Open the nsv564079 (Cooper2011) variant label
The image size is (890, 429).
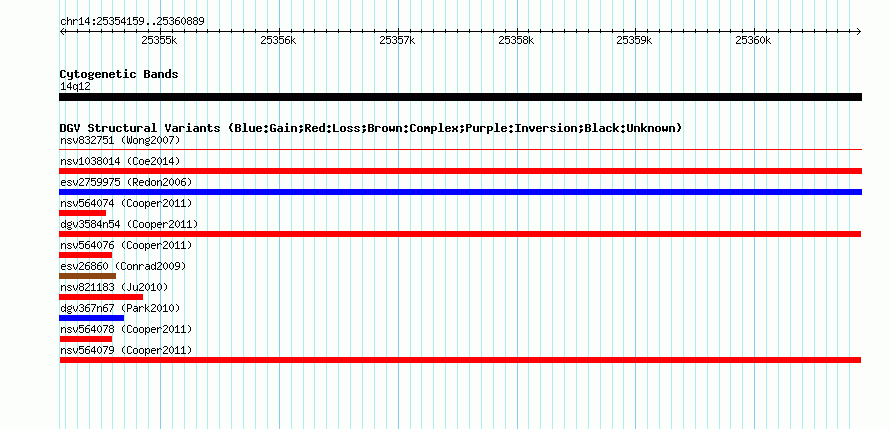pos(126,350)
